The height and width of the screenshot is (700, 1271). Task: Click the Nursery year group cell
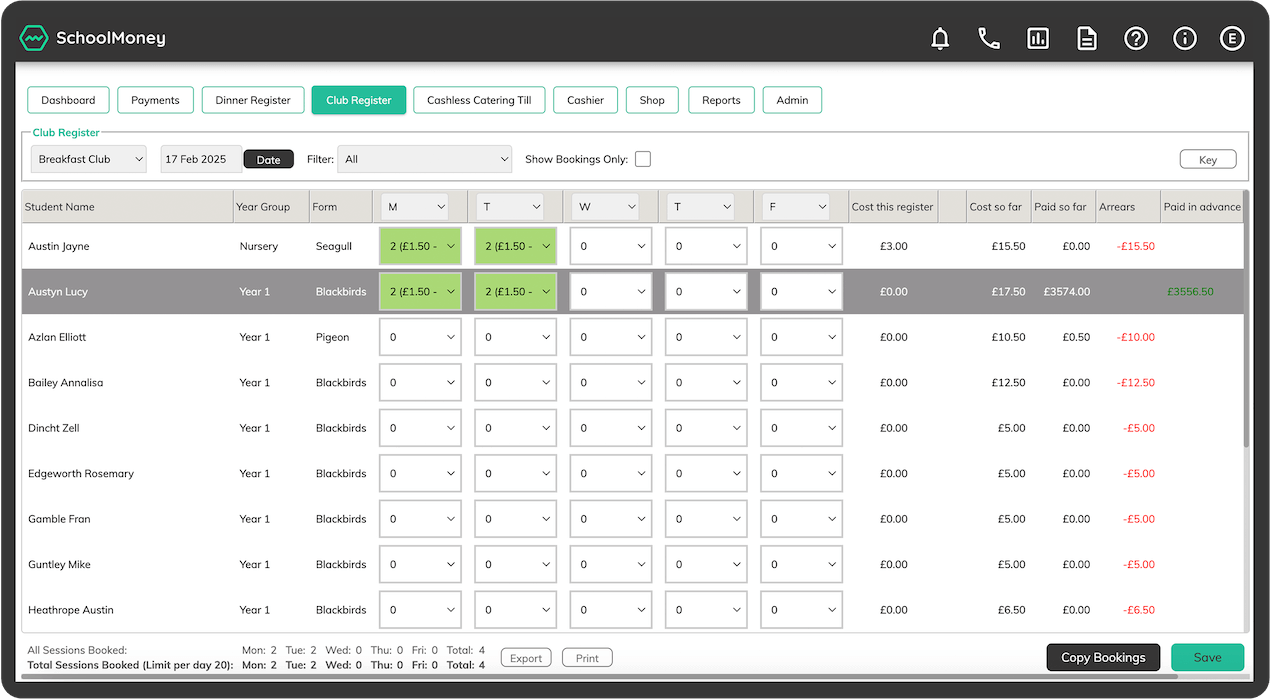click(259, 246)
